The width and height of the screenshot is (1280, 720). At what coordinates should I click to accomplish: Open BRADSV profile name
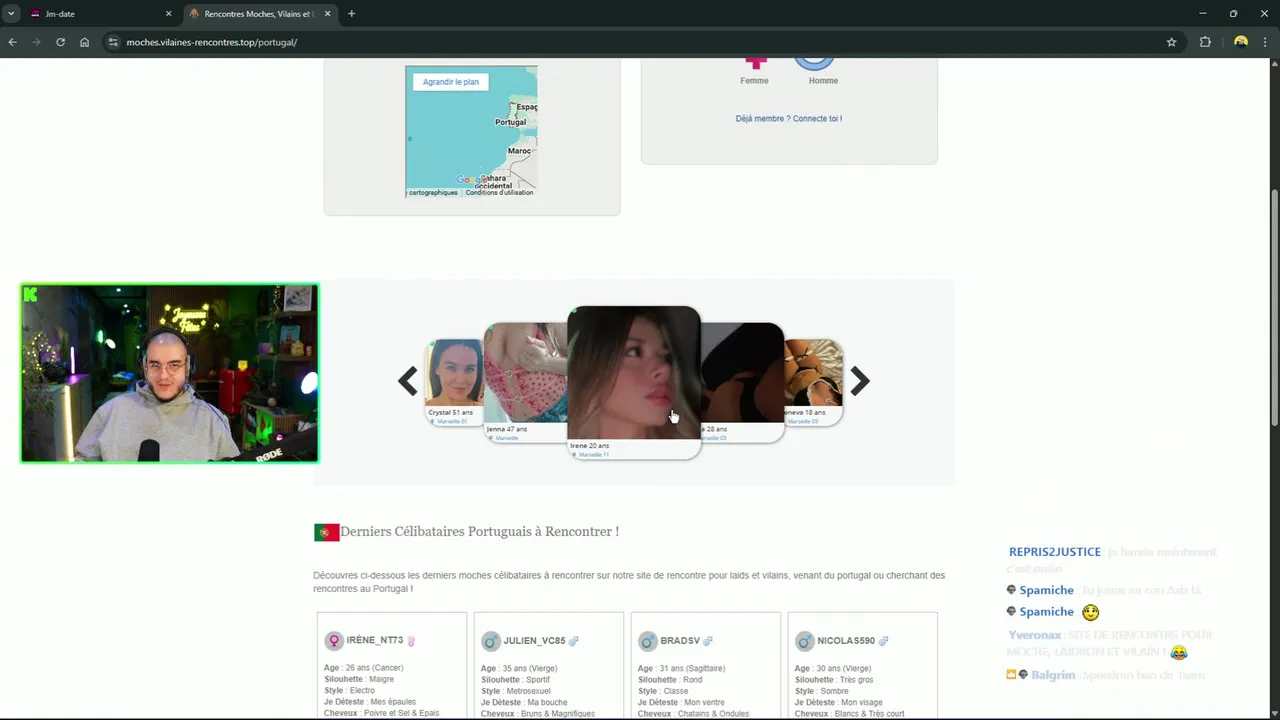coord(680,640)
